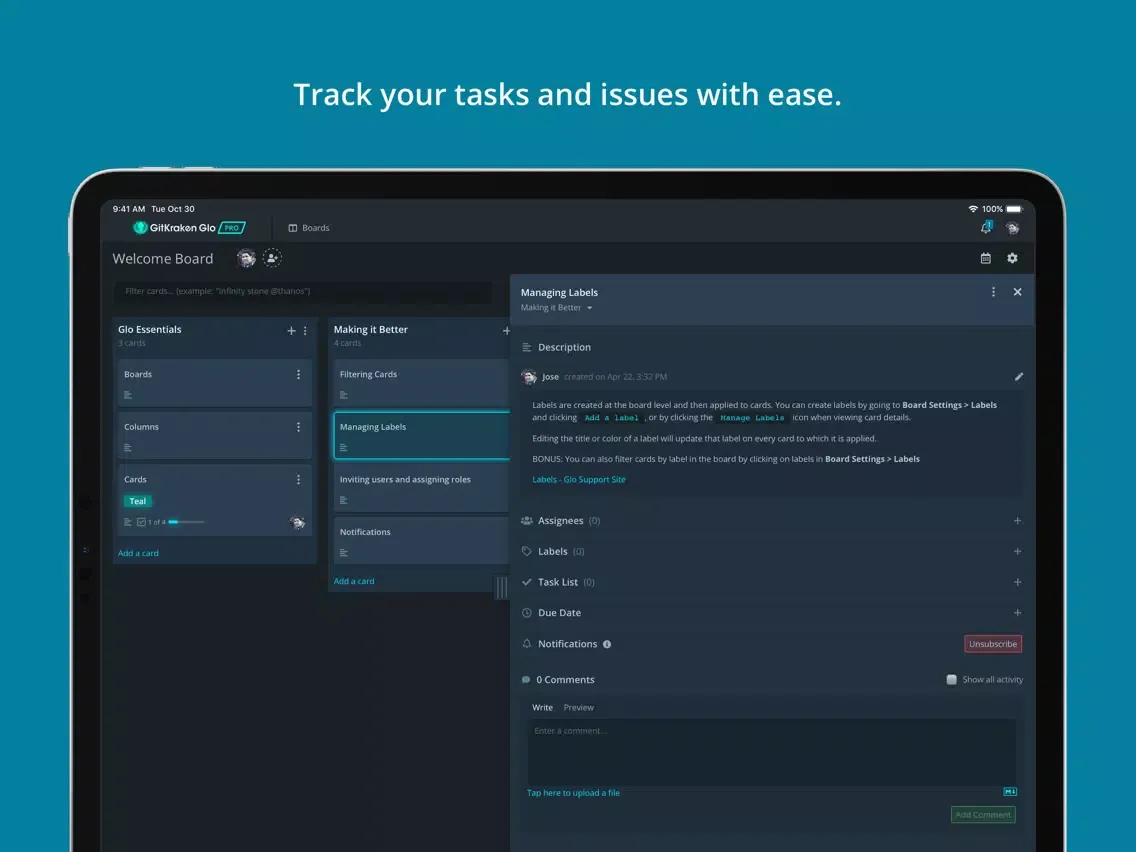This screenshot has height=852, width=1136.
Task: Expand the Due Date section
Action: [1017, 613]
